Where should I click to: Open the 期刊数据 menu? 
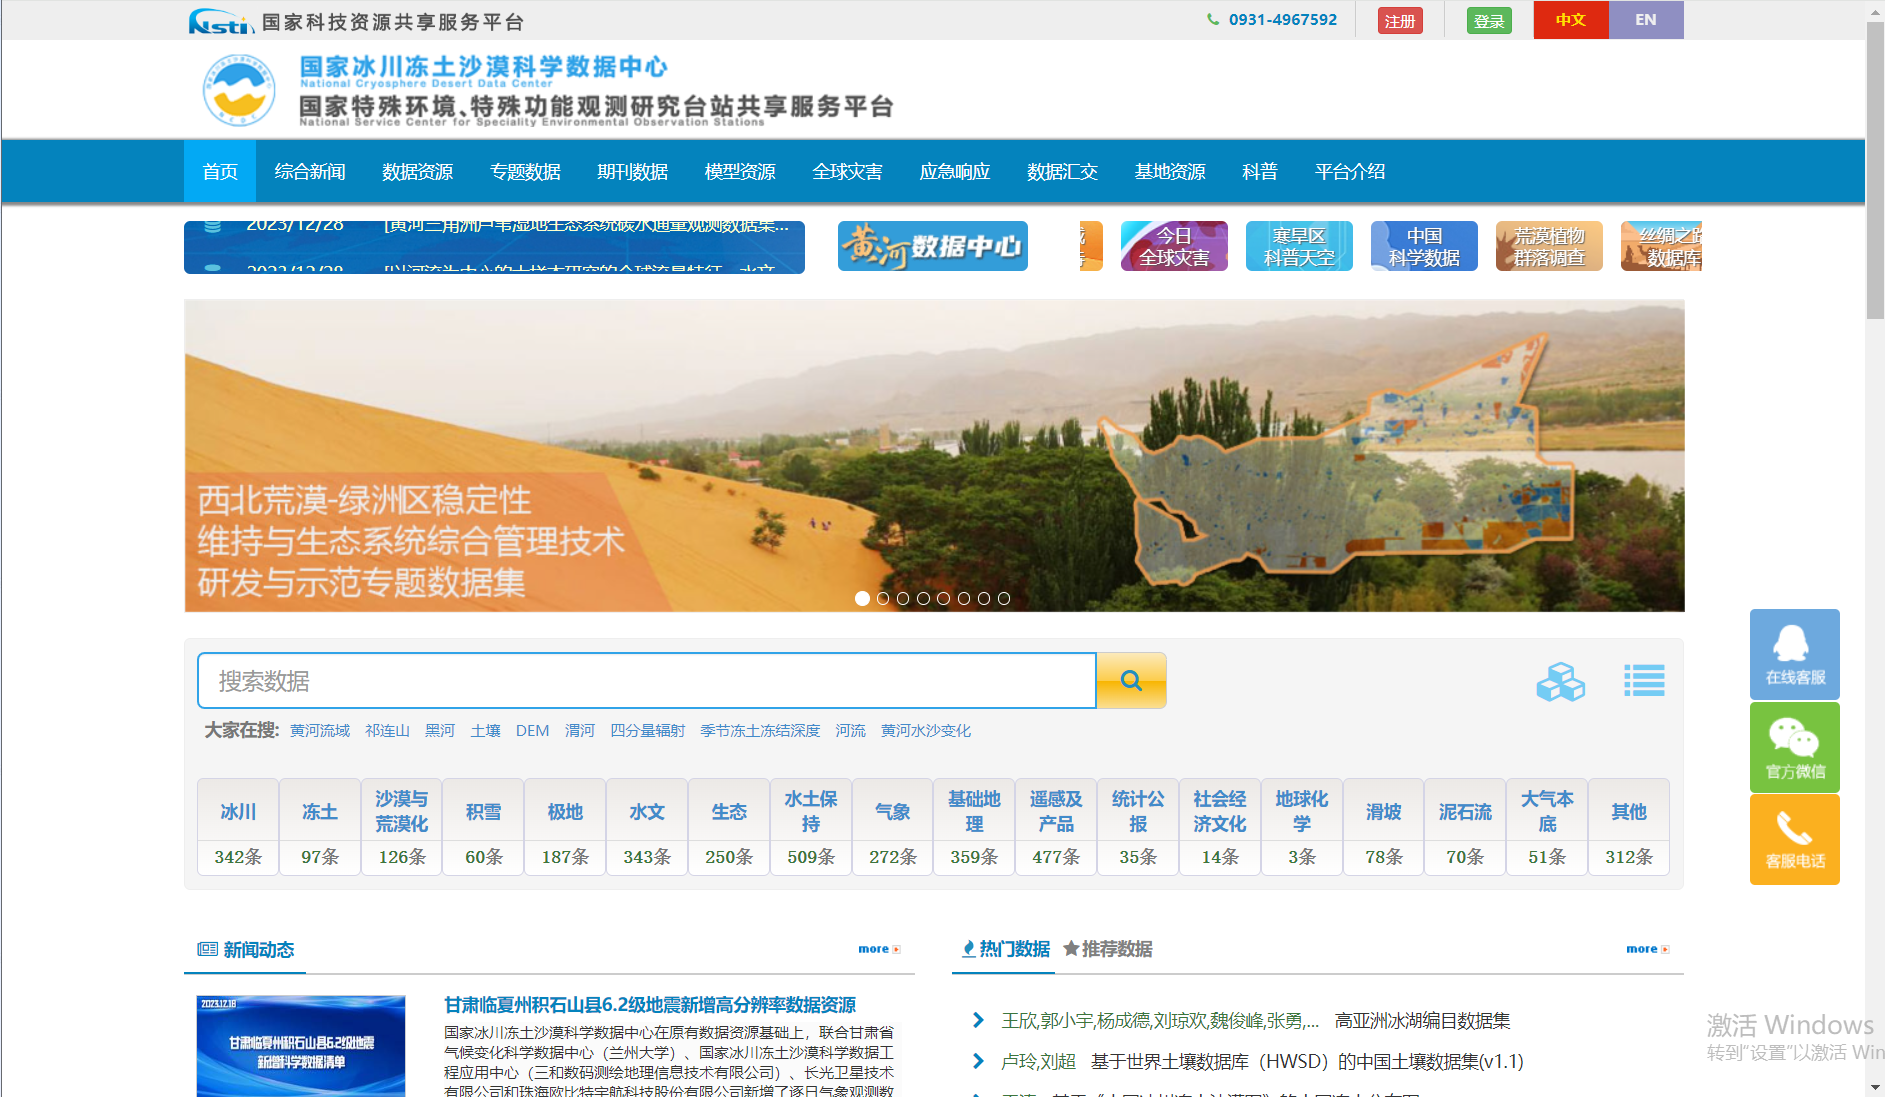click(x=633, y=172)
